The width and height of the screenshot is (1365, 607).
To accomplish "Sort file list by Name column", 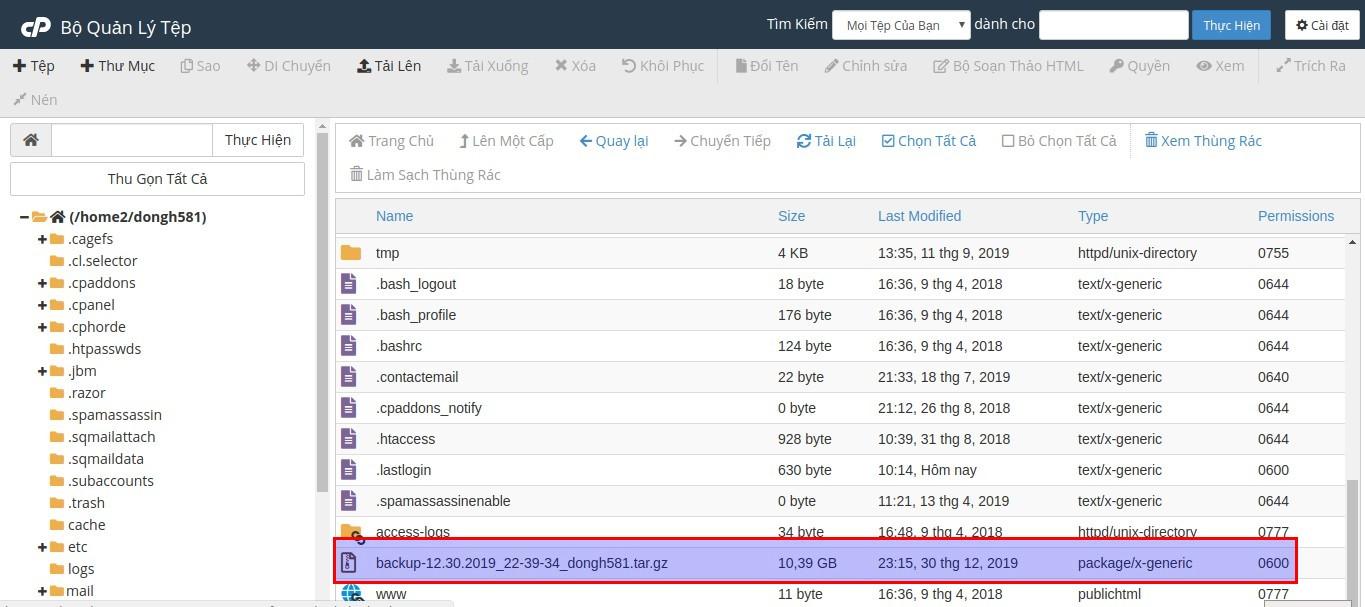I will (394, 216).
